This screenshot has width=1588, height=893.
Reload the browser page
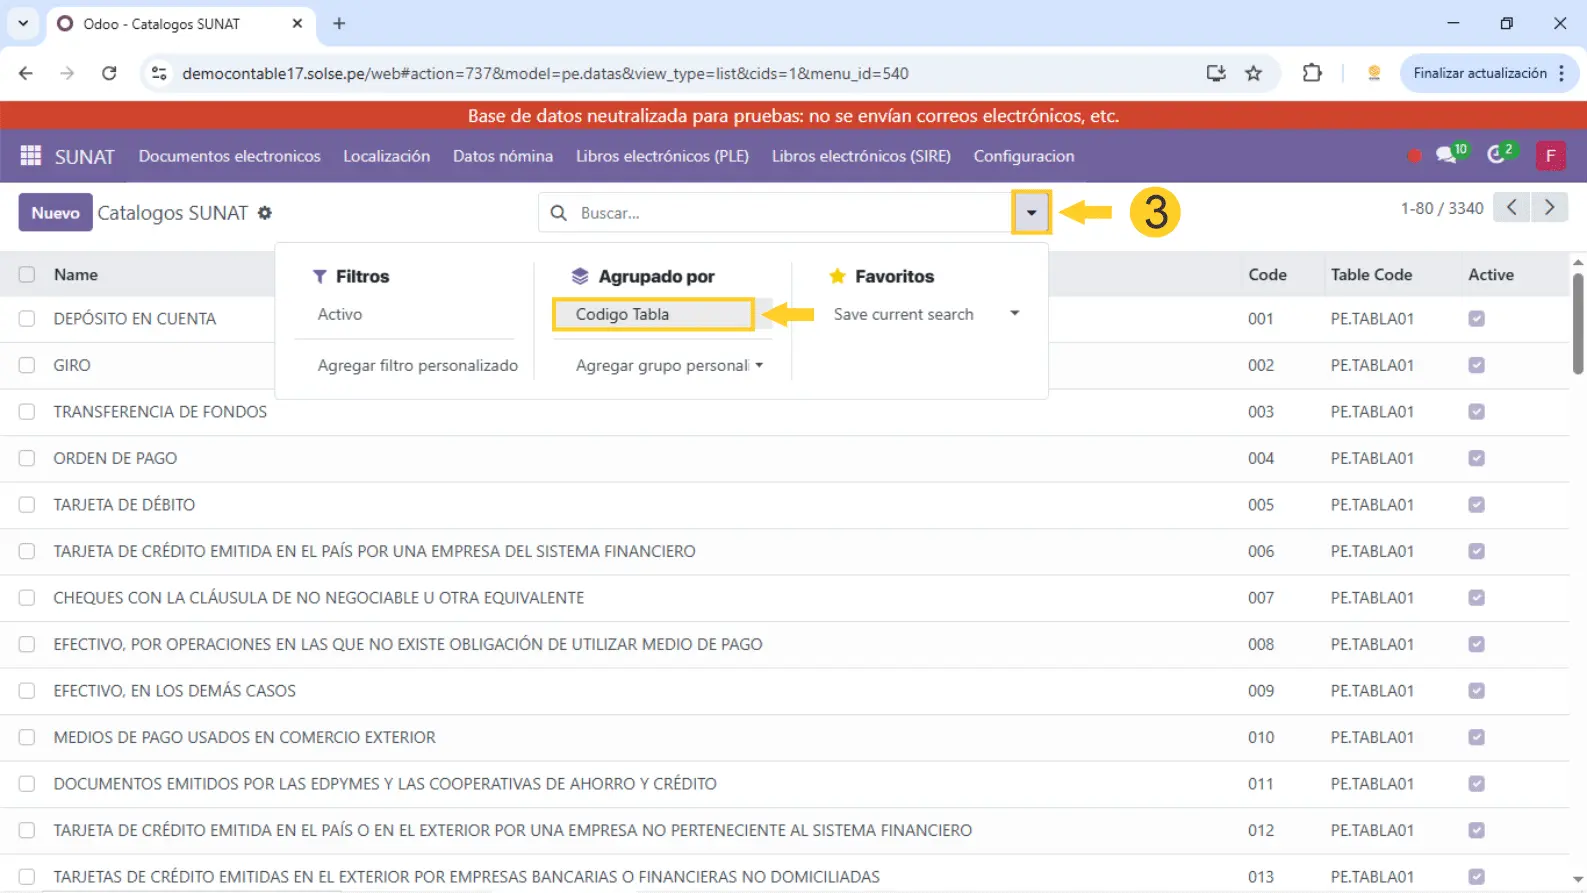[x=109, y=73]
